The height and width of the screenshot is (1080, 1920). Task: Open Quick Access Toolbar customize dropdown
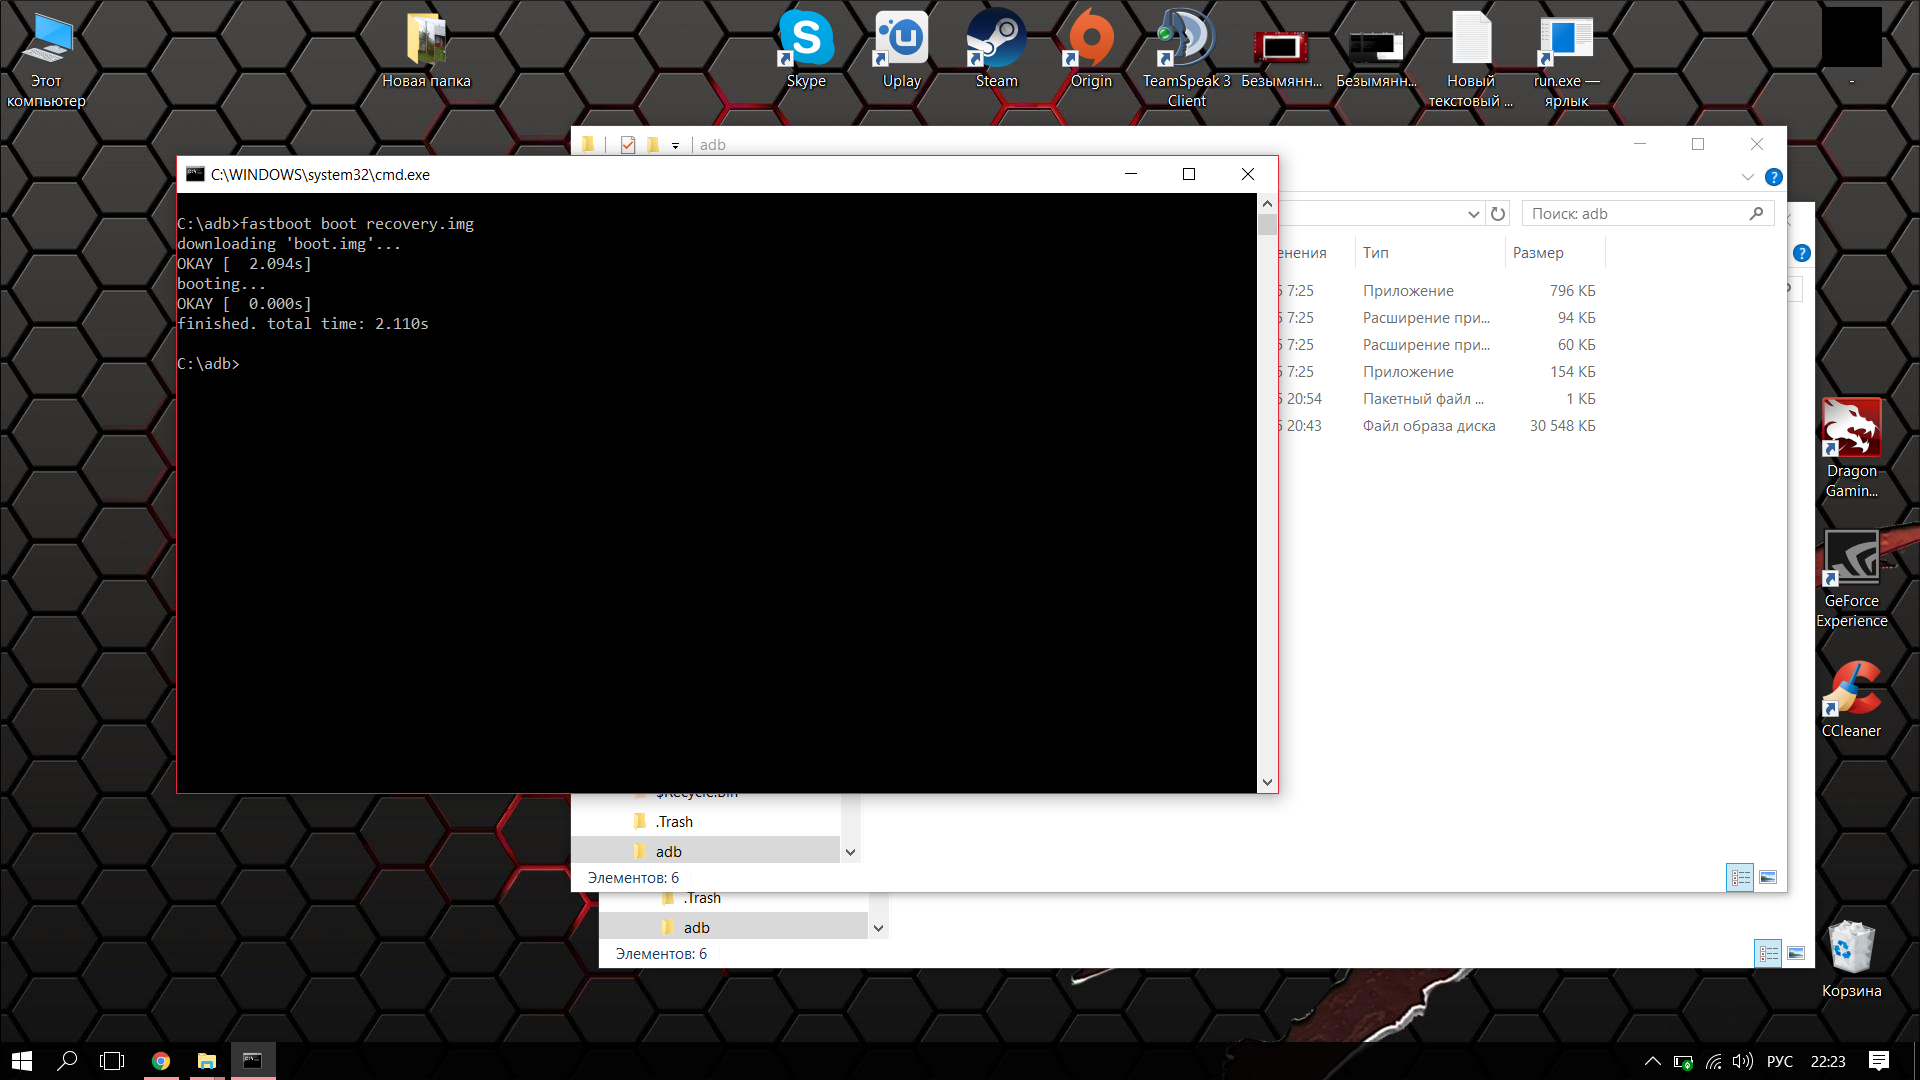(x=676, y=146)
